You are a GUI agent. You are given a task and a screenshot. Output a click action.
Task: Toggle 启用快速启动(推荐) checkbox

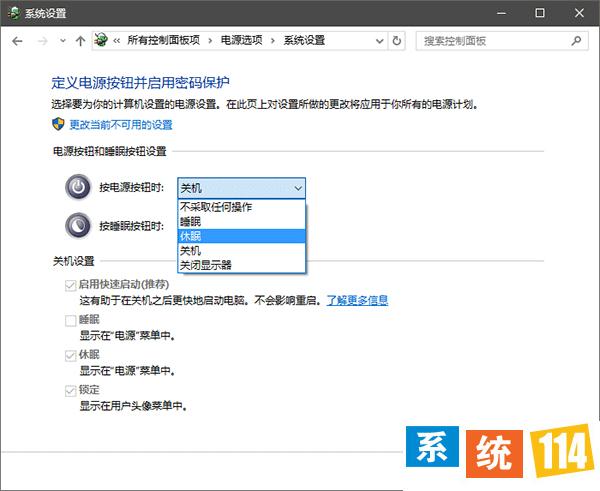point(70,285)
